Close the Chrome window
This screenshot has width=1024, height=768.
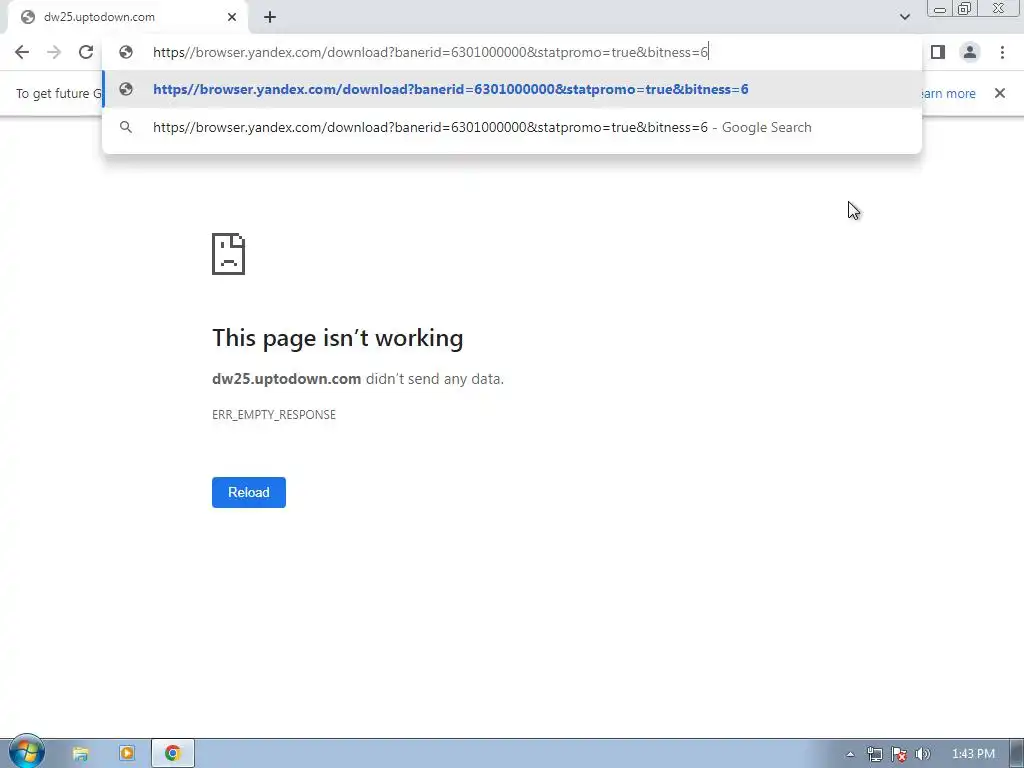pyautogui.click(x=999, y=9)
